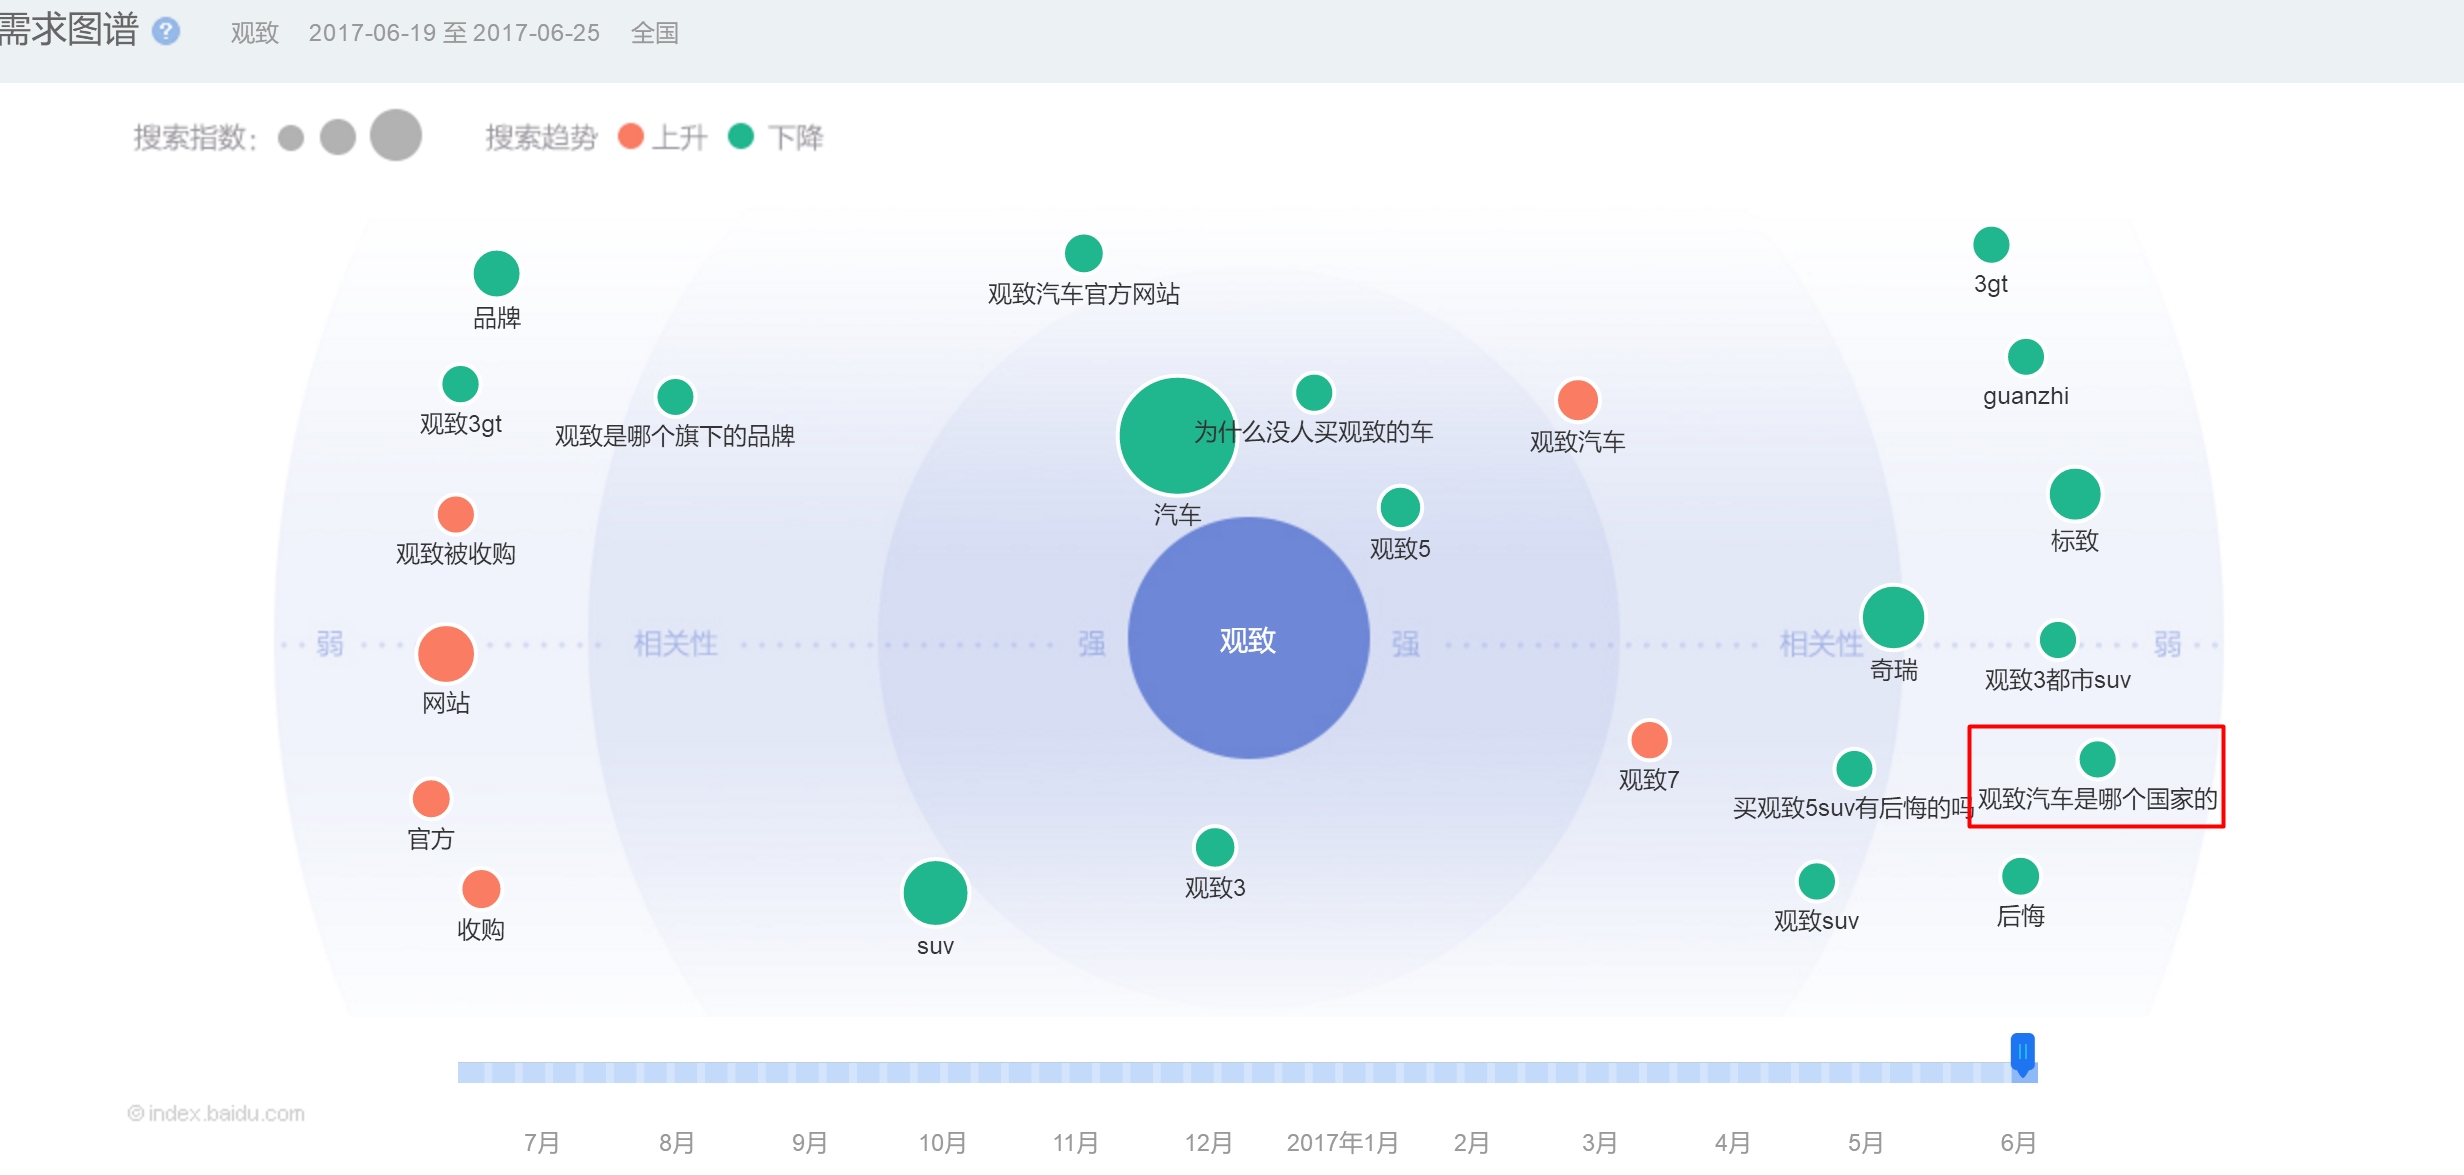This screenshot has height=1175, width=2464.
Task: Click the 5月 timeline label
Action: click(1865, 1143)
